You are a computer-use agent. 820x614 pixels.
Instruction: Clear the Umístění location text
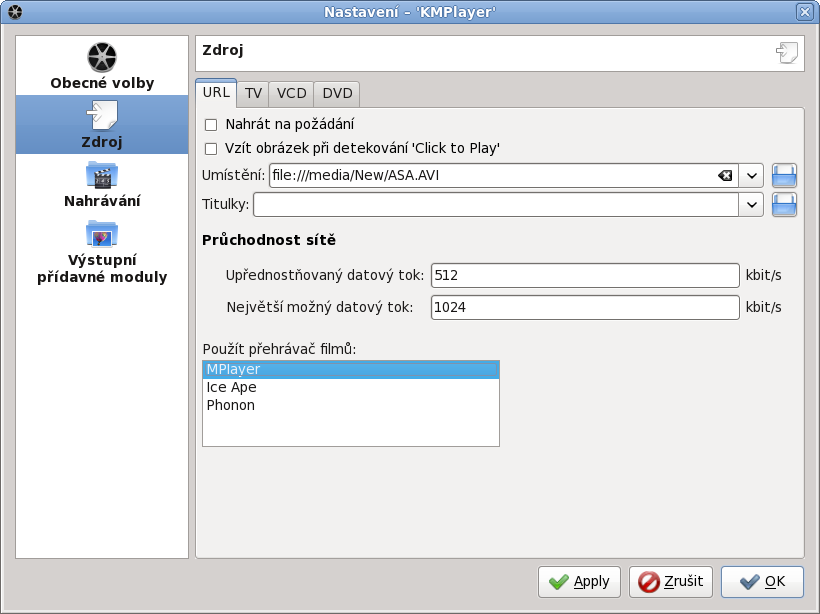coord(725,176)
